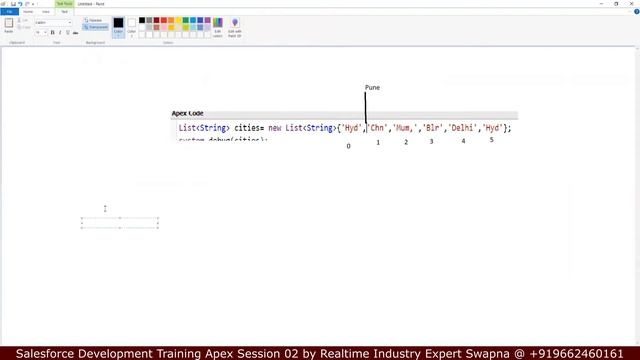The image size is (640, 360).
Task: Click the Cut button in the ribbon
Action: click(23, 20)
